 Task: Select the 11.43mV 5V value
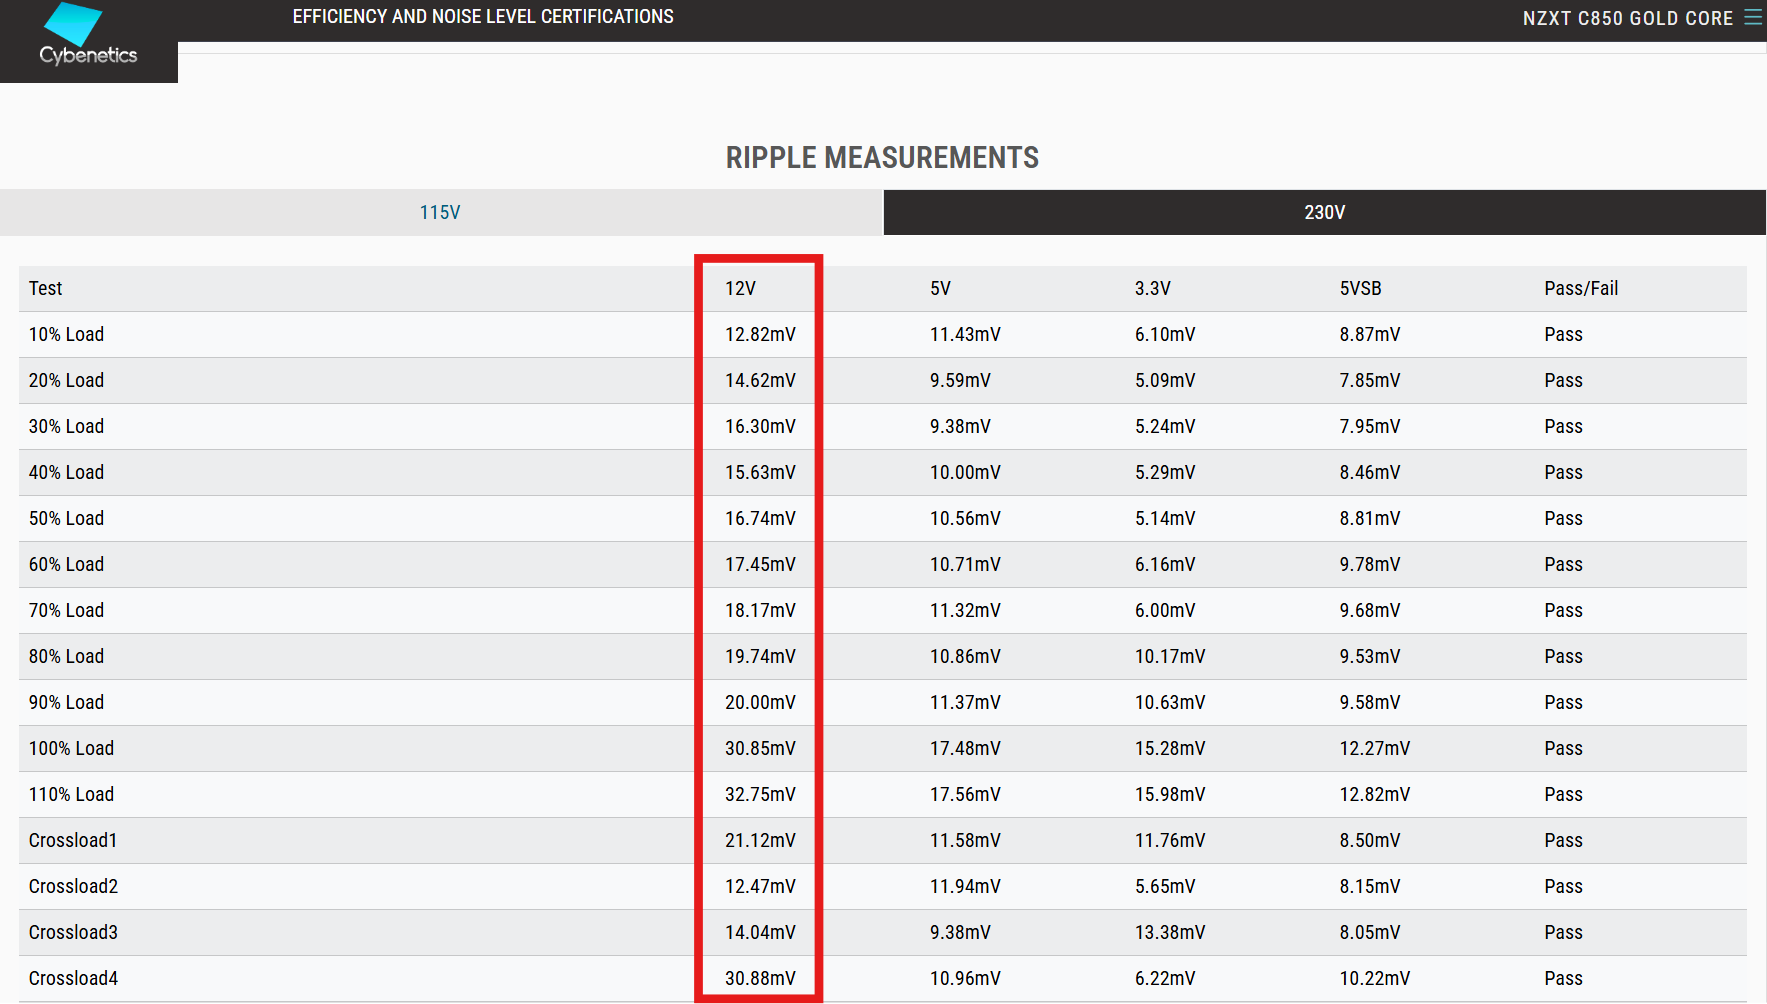point(965,334)
